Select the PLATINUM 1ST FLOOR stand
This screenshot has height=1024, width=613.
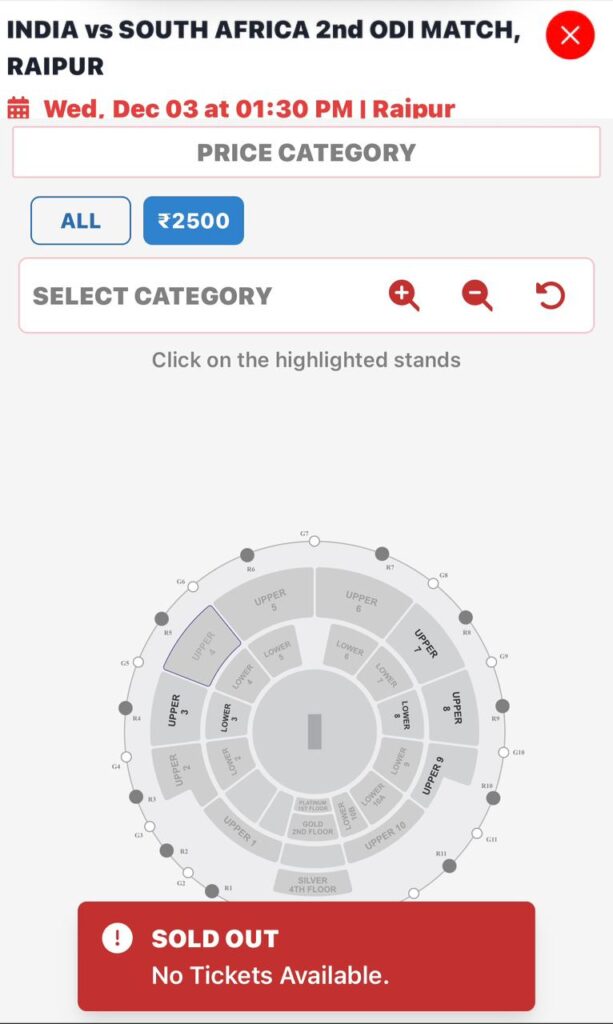point(314,804)
